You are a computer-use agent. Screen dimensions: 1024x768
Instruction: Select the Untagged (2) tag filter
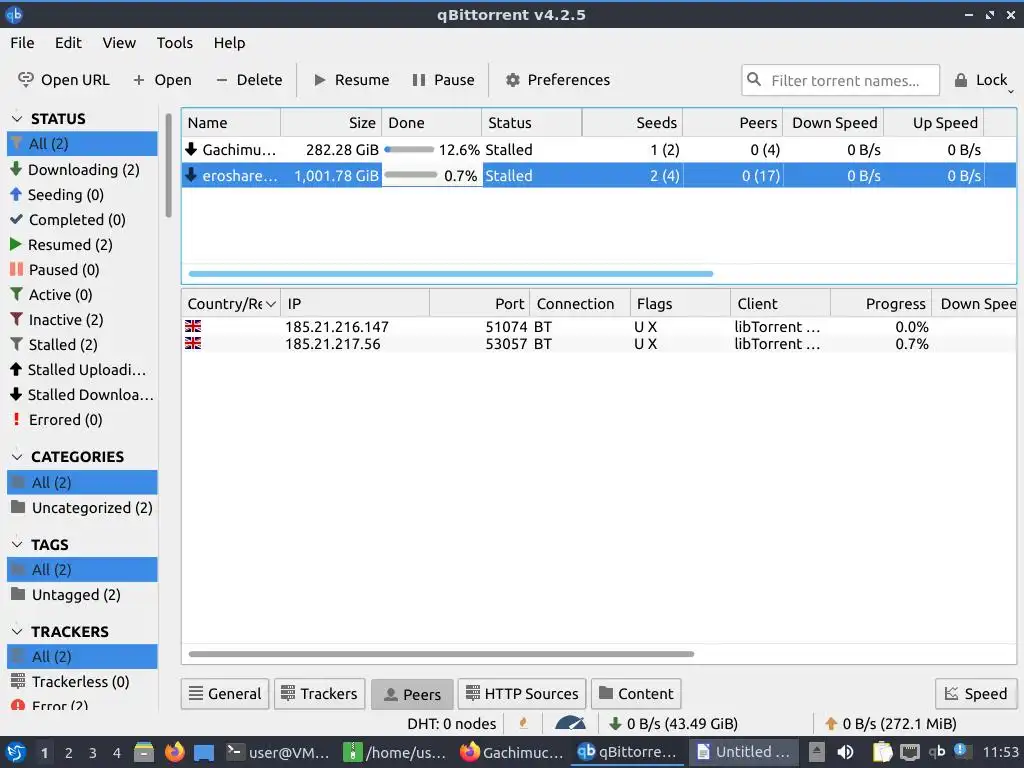coord(82,595)
